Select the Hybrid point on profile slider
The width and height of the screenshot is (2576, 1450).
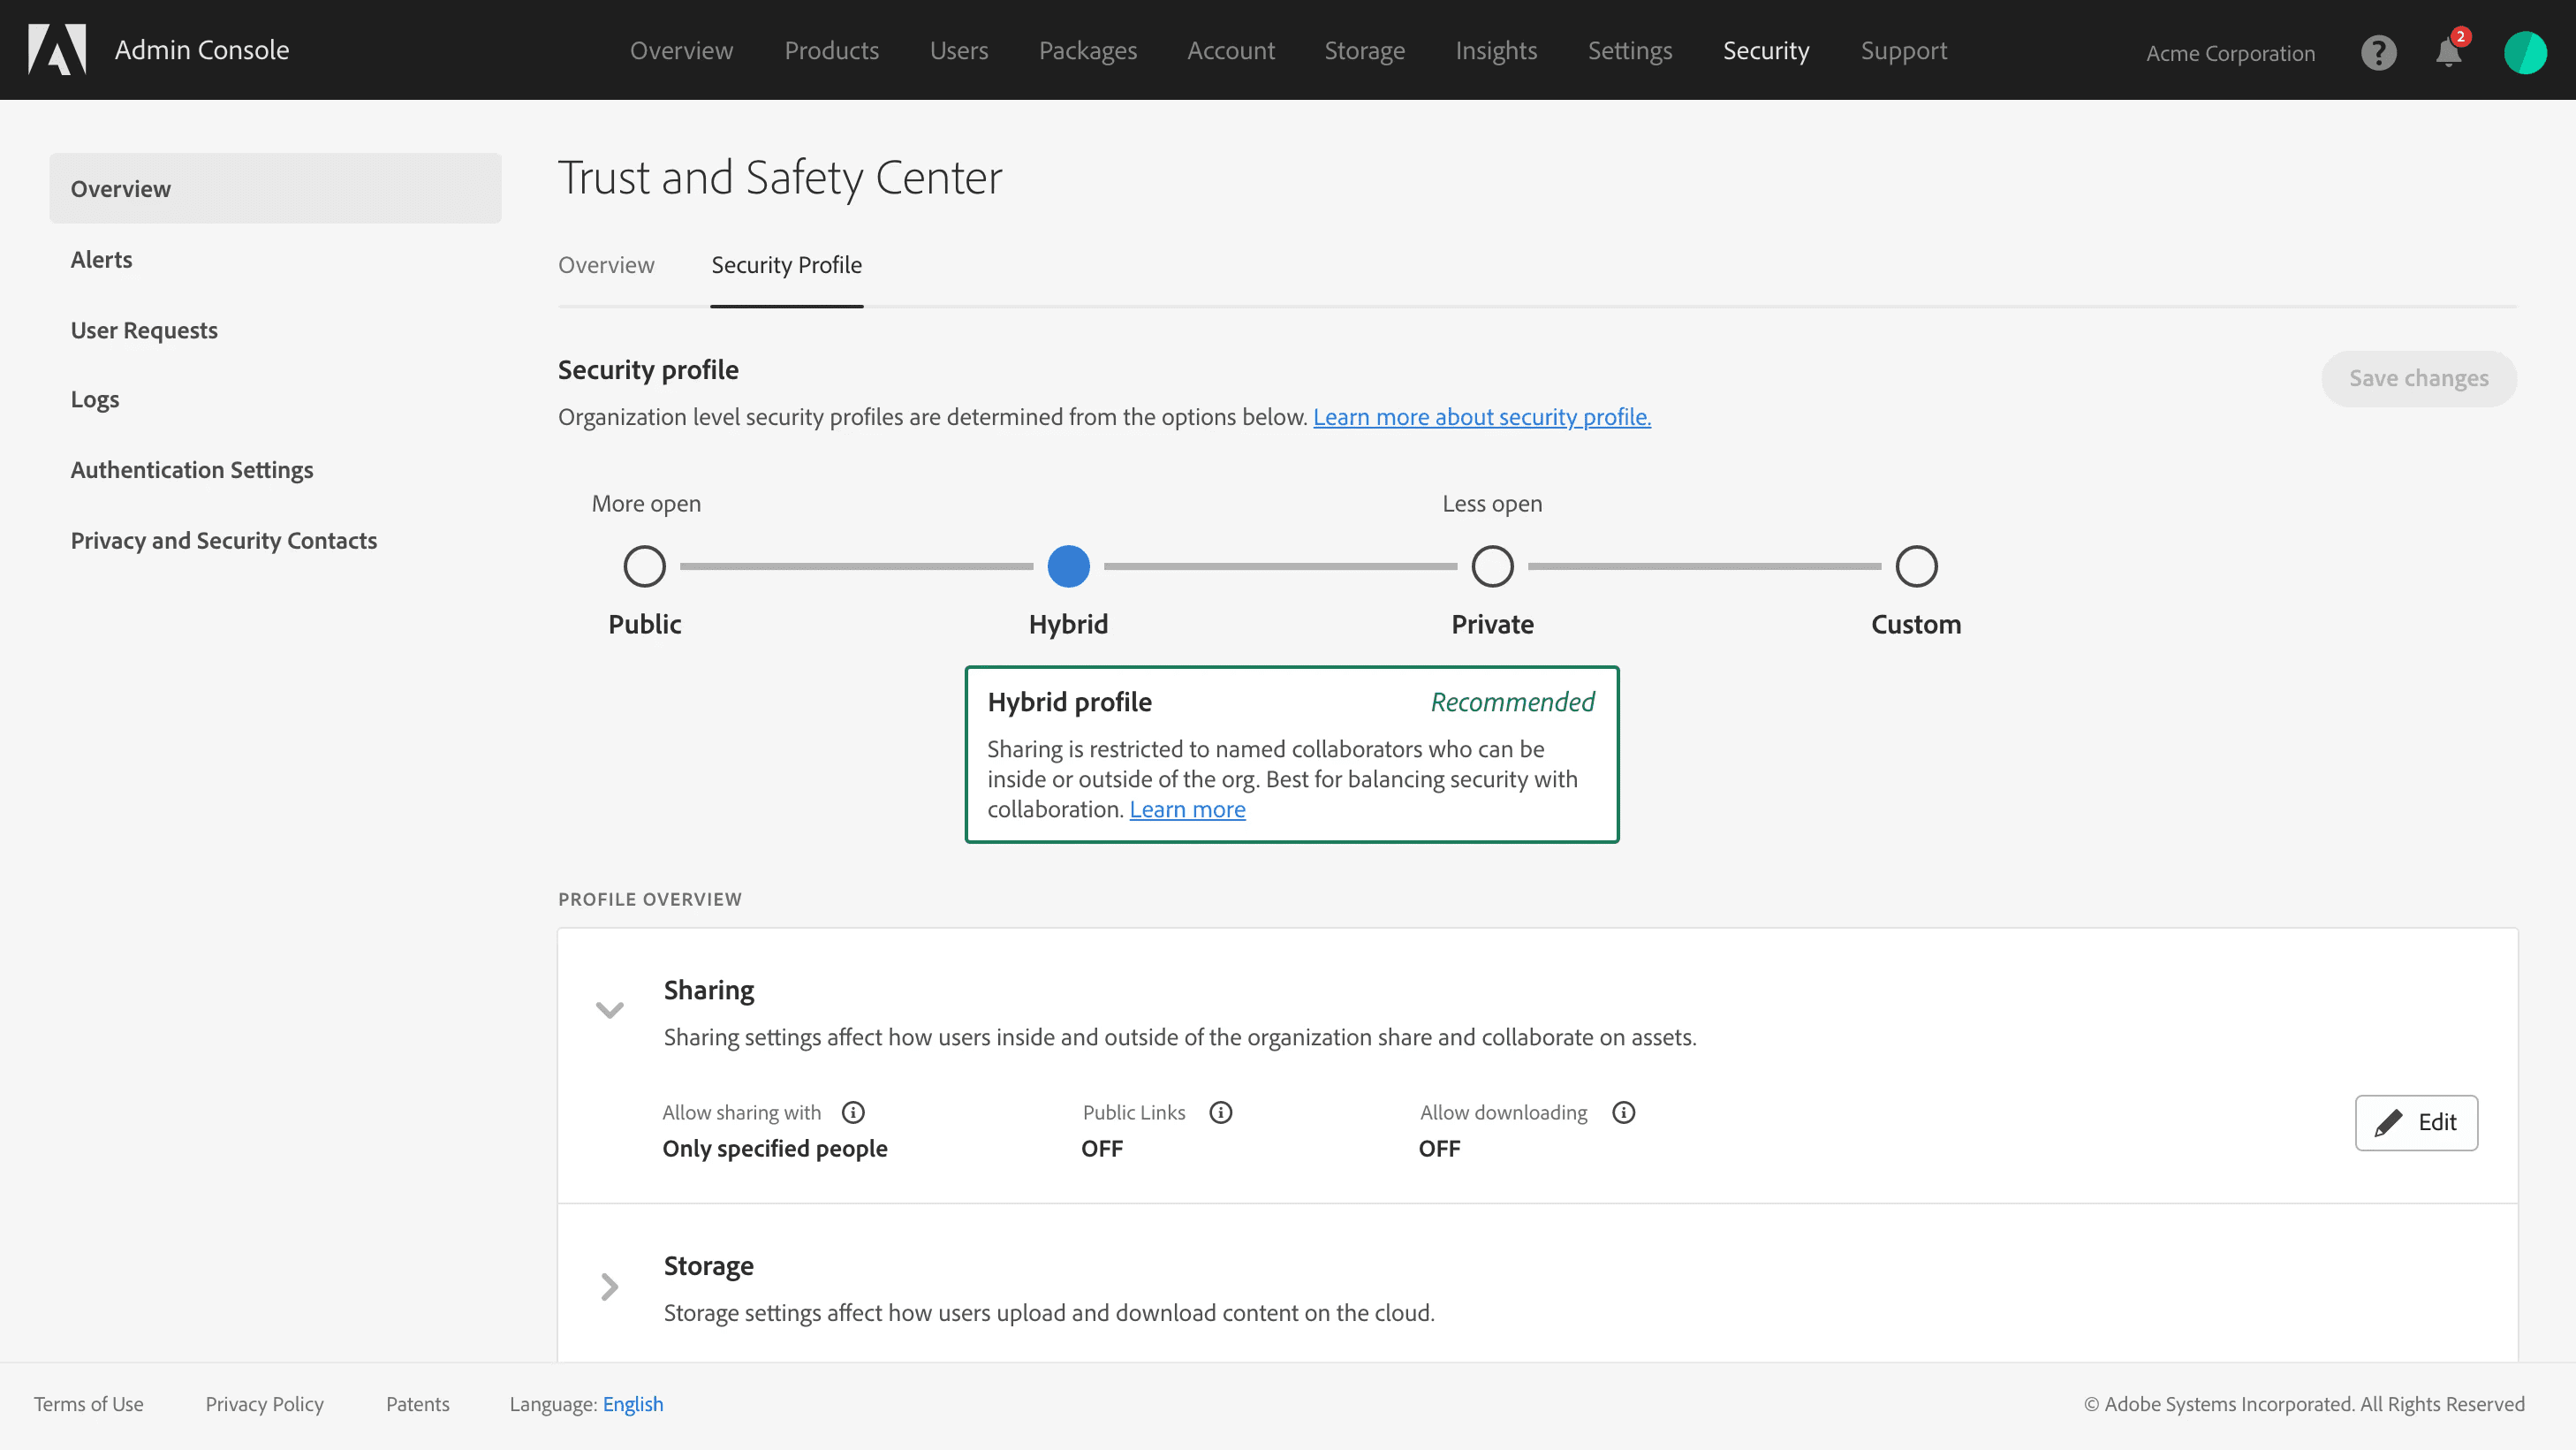1068,566
